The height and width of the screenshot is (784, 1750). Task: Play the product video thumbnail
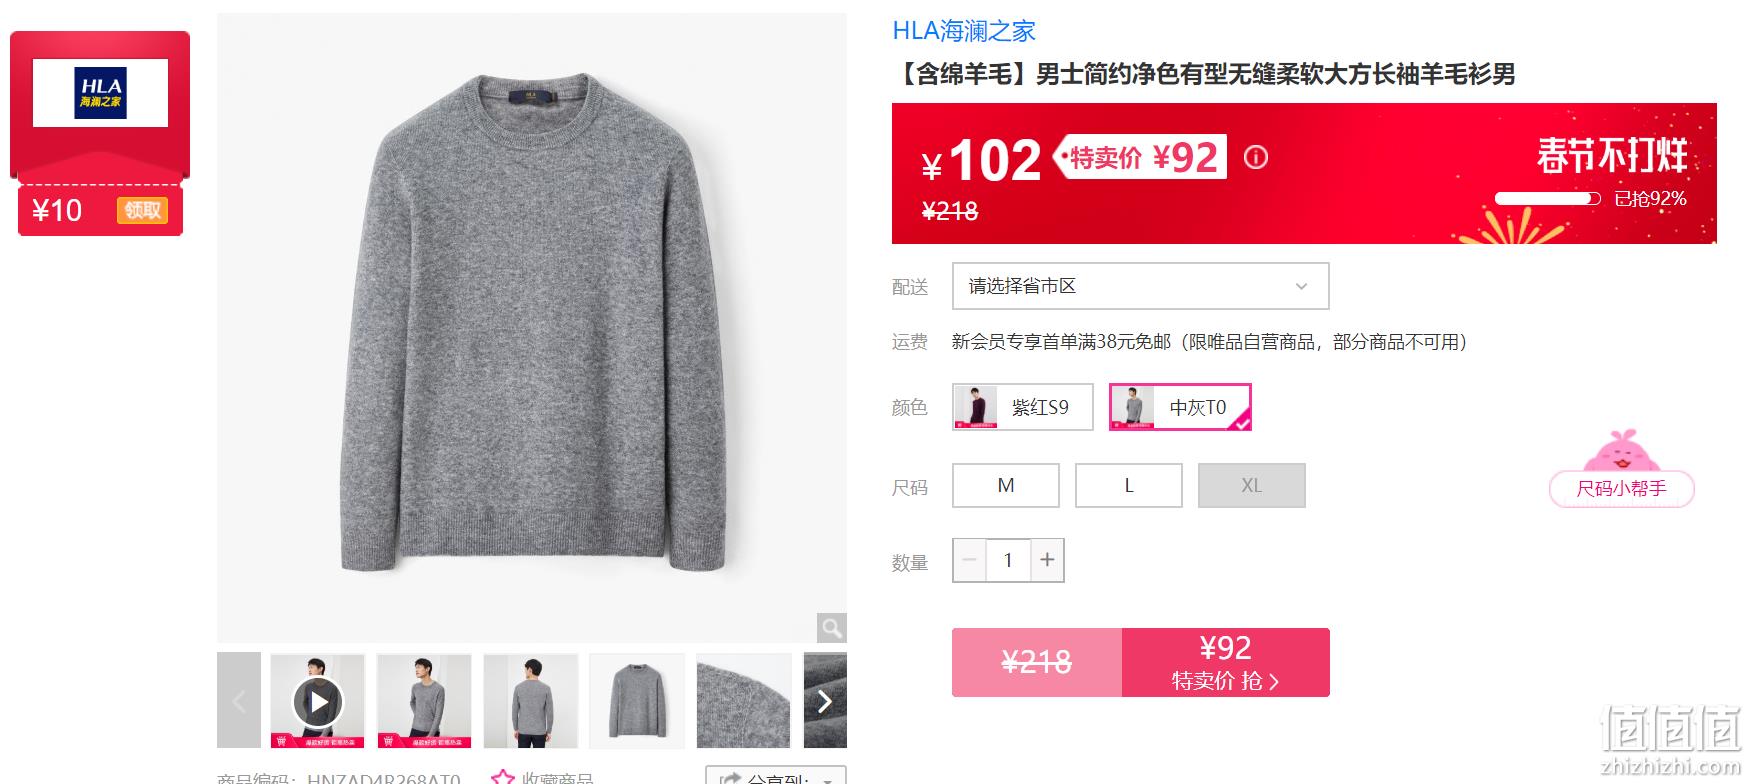point(318,701)
